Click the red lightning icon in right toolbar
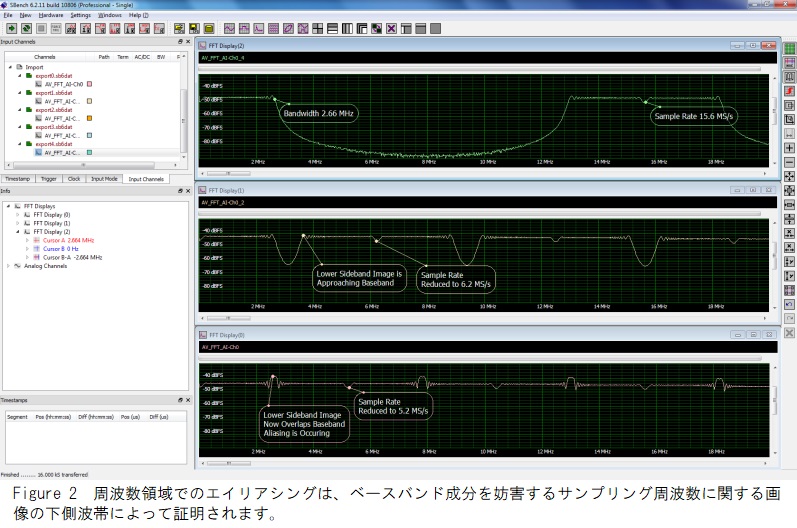Image resolution: width=797 pixels, height=528 pixels. [x=789, y=91]
